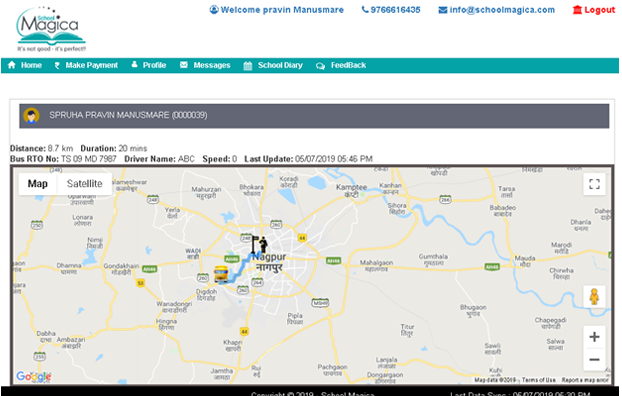This screenshot has width=622, height=396.
Task: Click the highway 44 shield near Khapri
Action: click(x=244, y=331)
